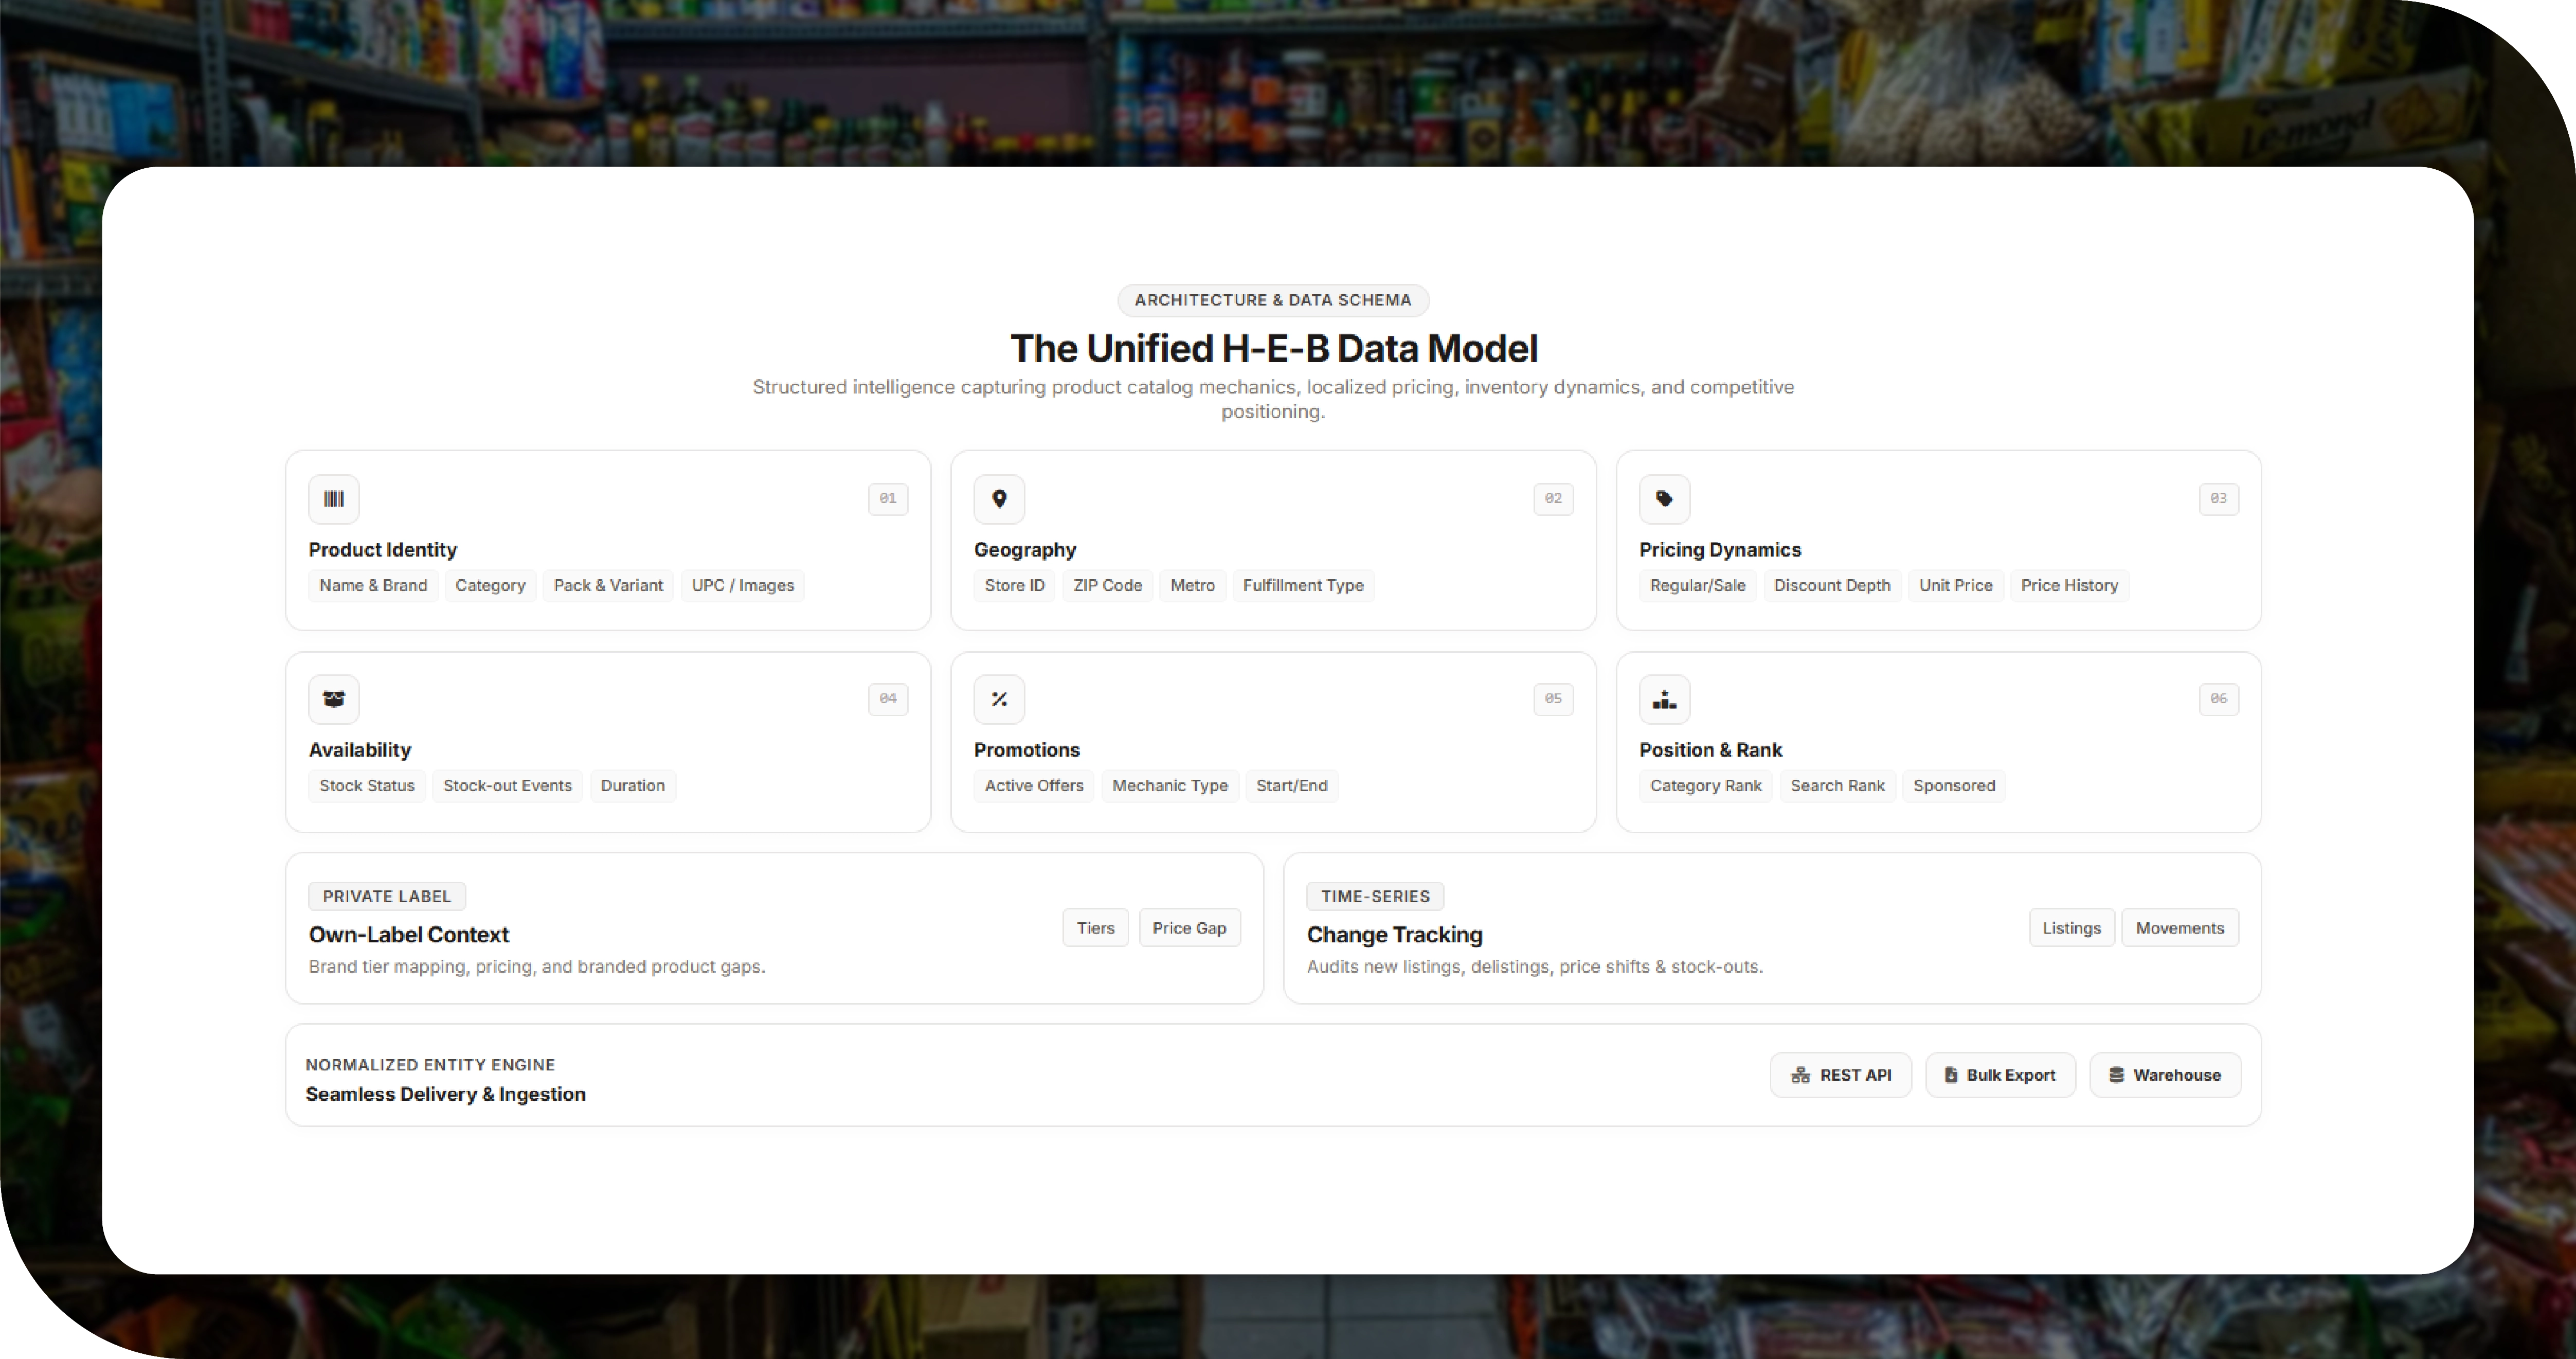Click the Tiers tag in Own-Label Context
This screenshot has height=1359, width=2576.
pos(1095,928)
